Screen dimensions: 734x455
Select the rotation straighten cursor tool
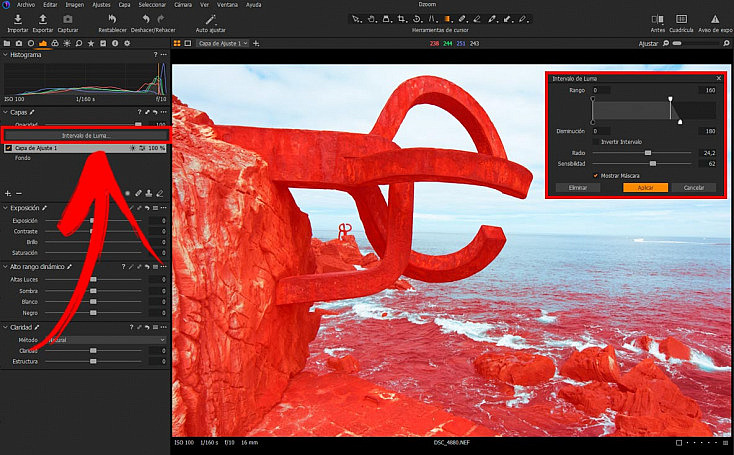[417, 19]
